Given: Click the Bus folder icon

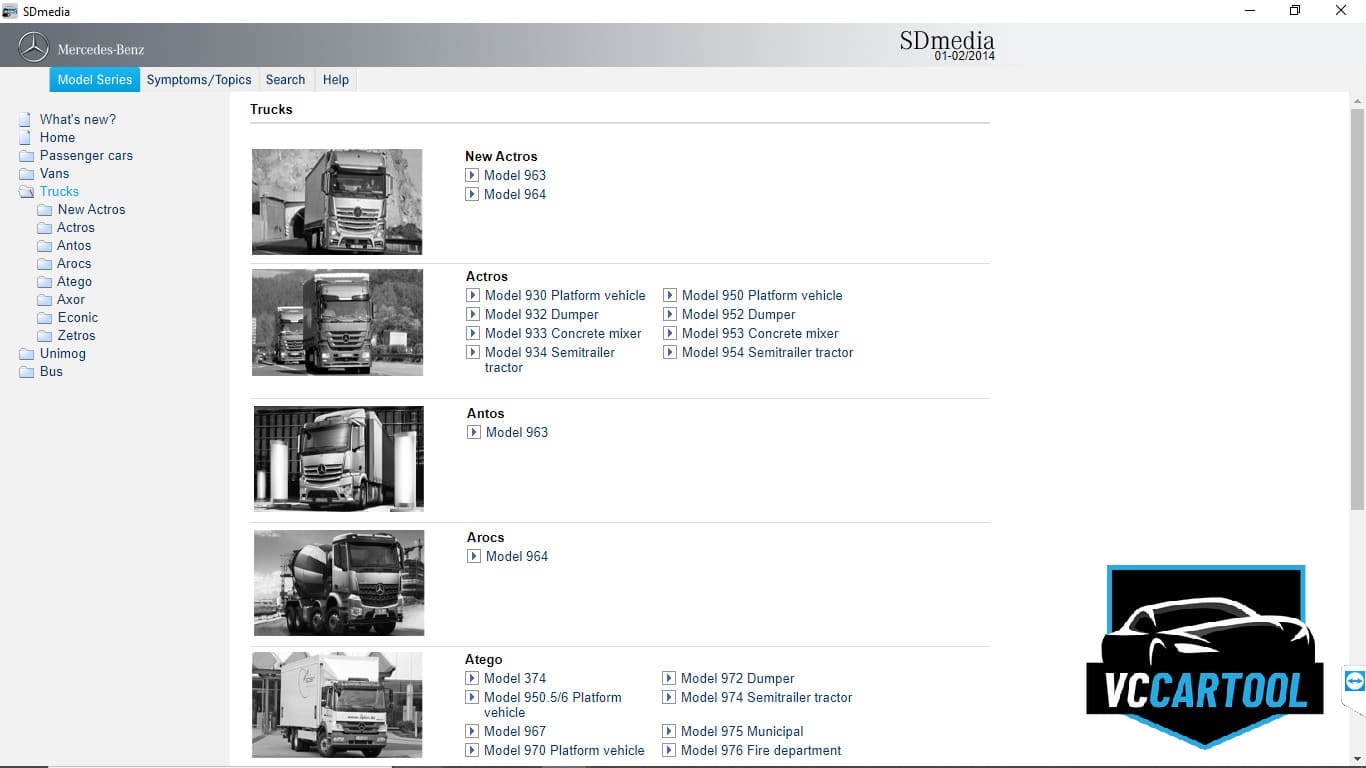Looking at the screenshot, I should (26, 371).
